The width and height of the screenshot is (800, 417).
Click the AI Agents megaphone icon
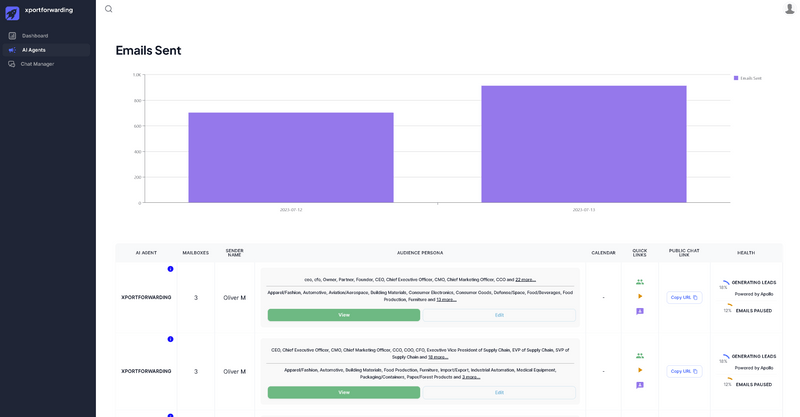[12, 50]
